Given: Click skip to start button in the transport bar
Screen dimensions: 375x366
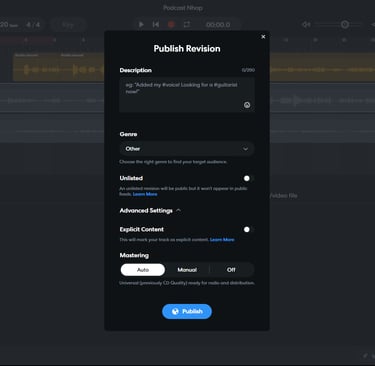Looking at the screenshot, I should [x=156, y=24].
